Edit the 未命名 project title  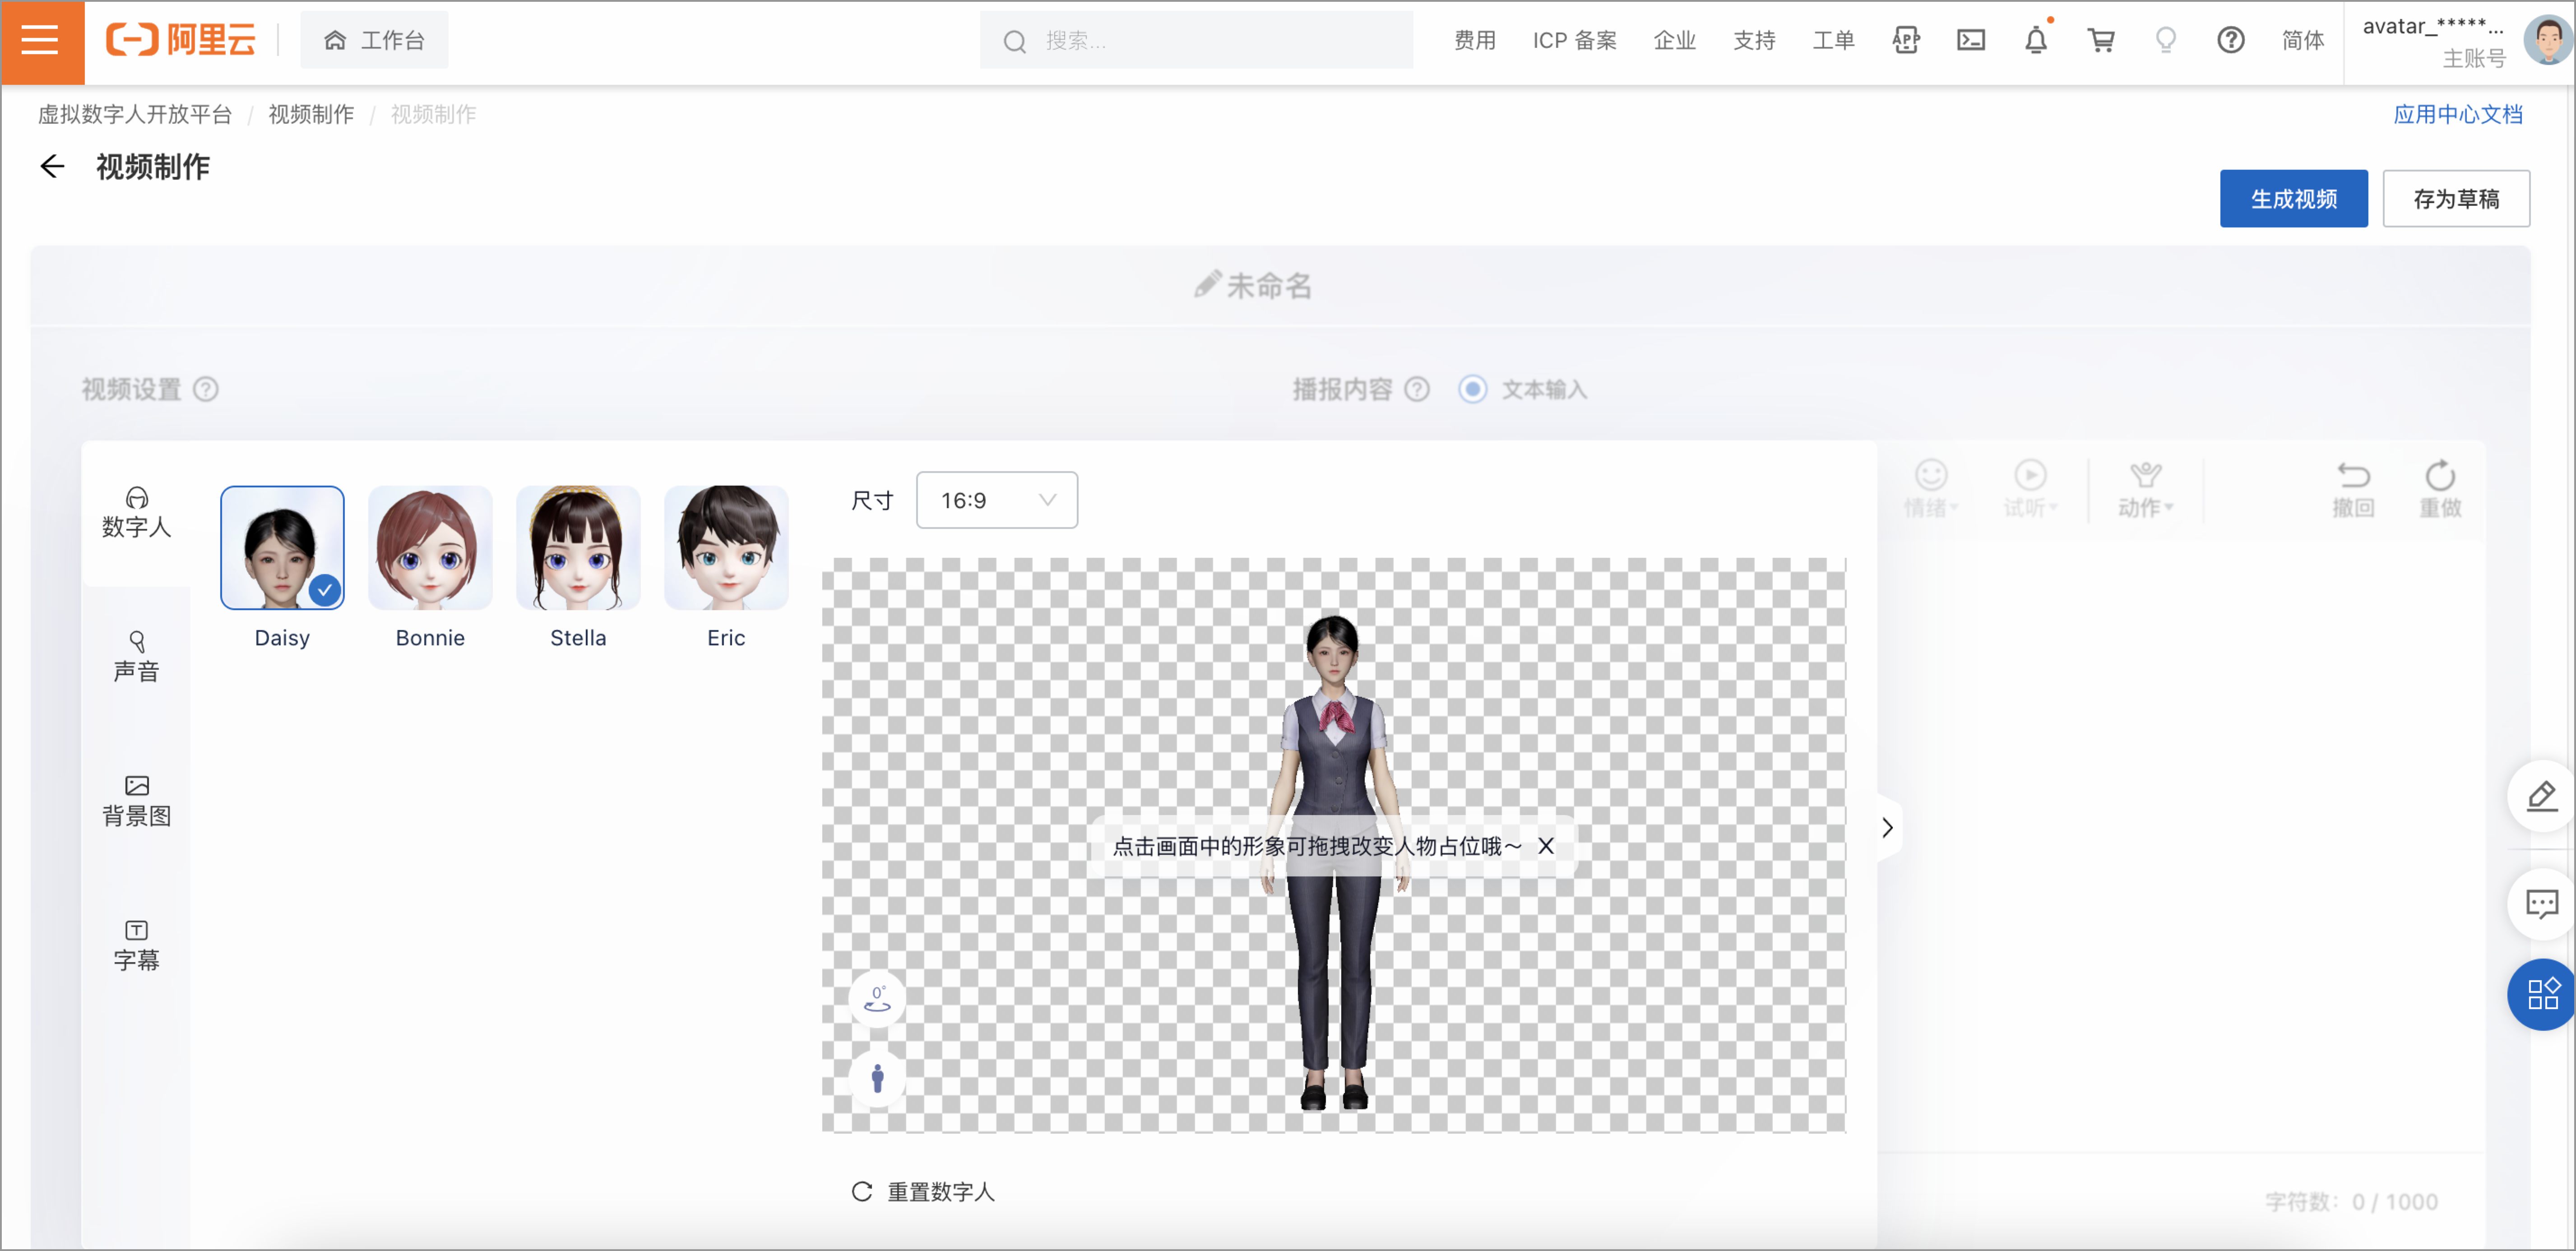[1253, 286]
